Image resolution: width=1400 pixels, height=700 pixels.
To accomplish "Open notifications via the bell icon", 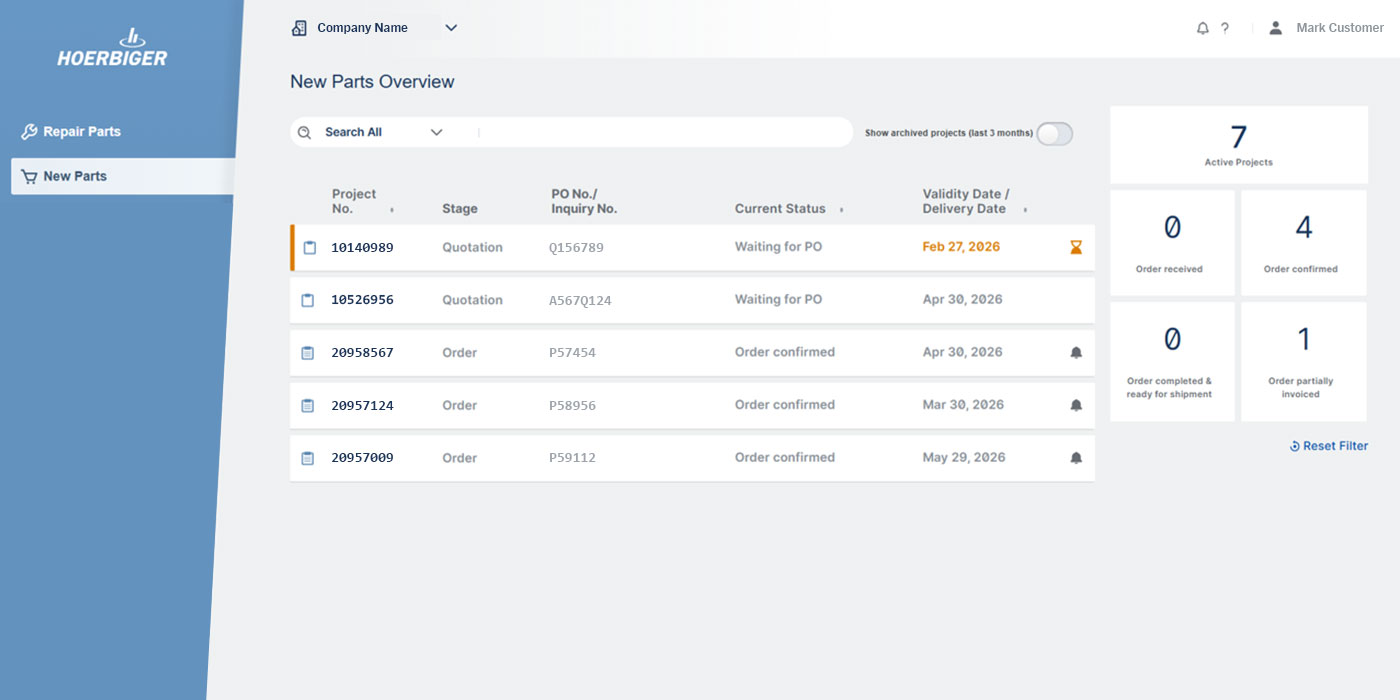I will click(1202, 28).
